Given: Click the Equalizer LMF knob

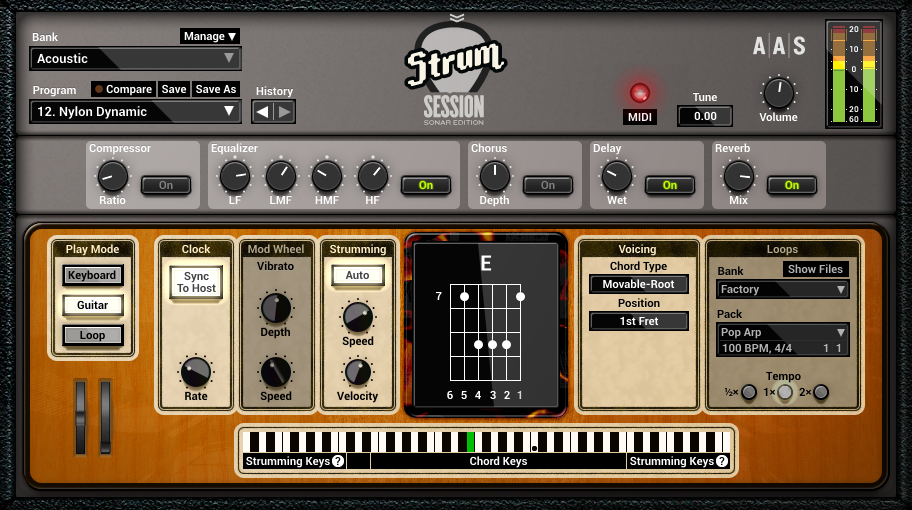Looking at the screenshot, I should pyautogui.click(x=281, y=177).
